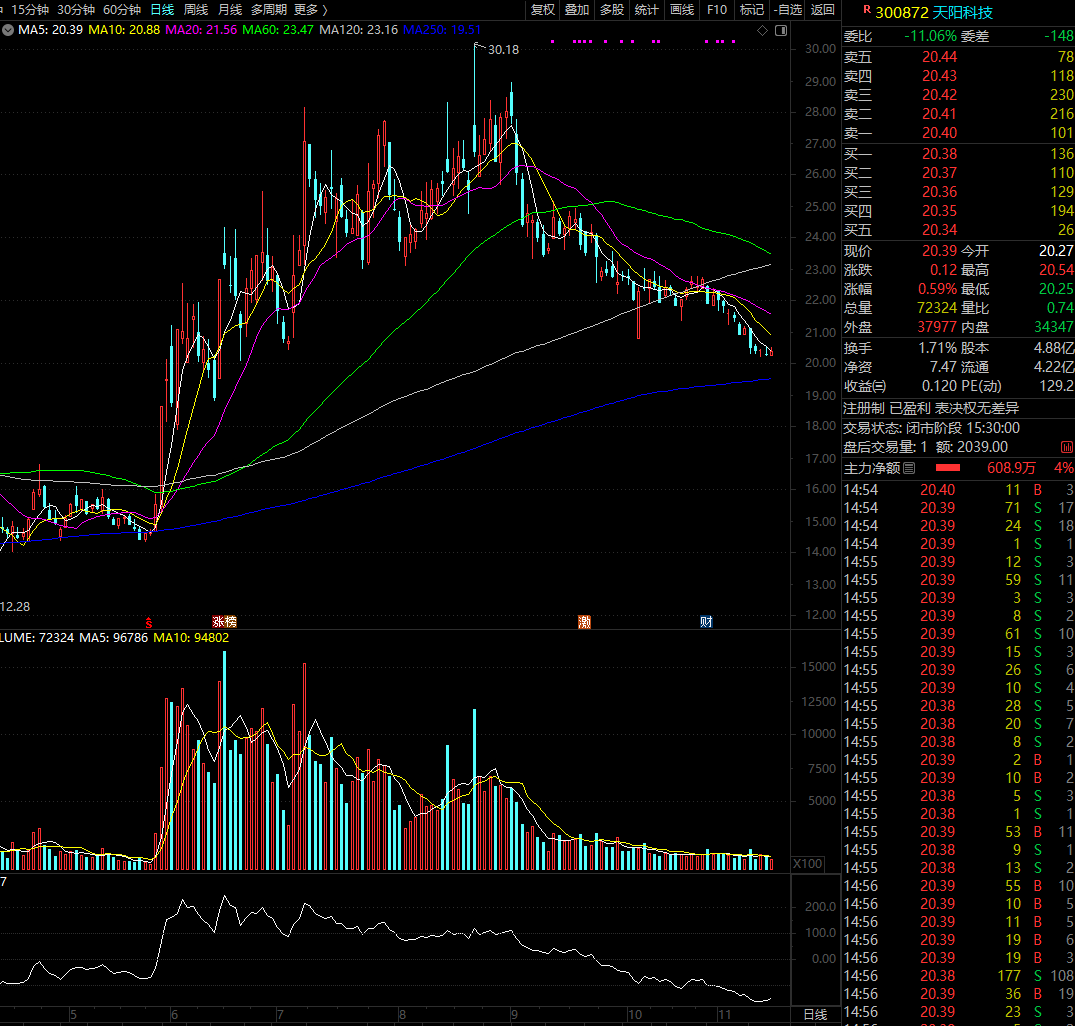Click the 换手 value 1.71%
Screen dimensions: 1075x1026
937,348
